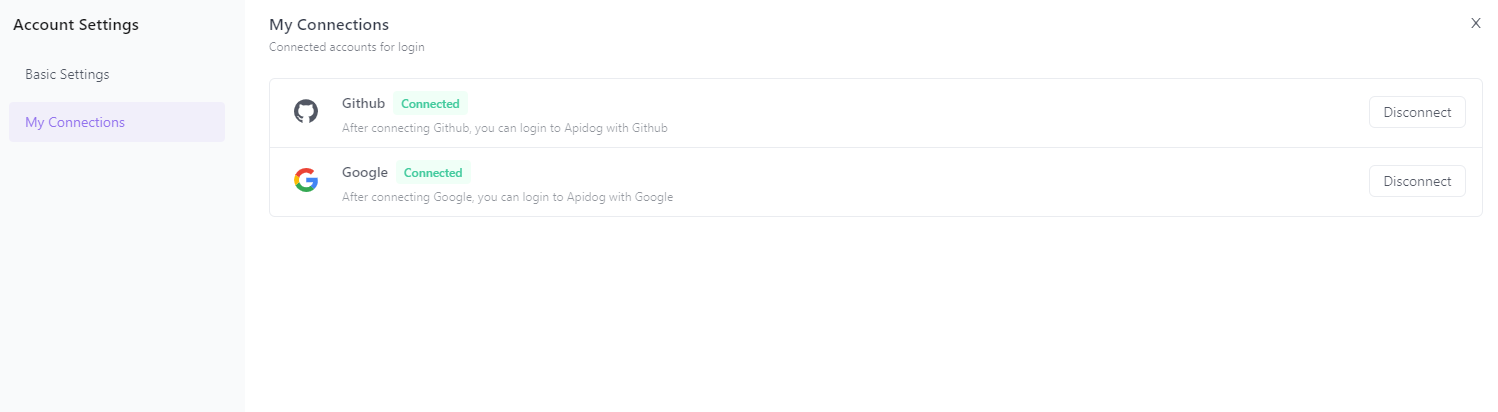Click the Google multicolor G logo

coord(306,180)
